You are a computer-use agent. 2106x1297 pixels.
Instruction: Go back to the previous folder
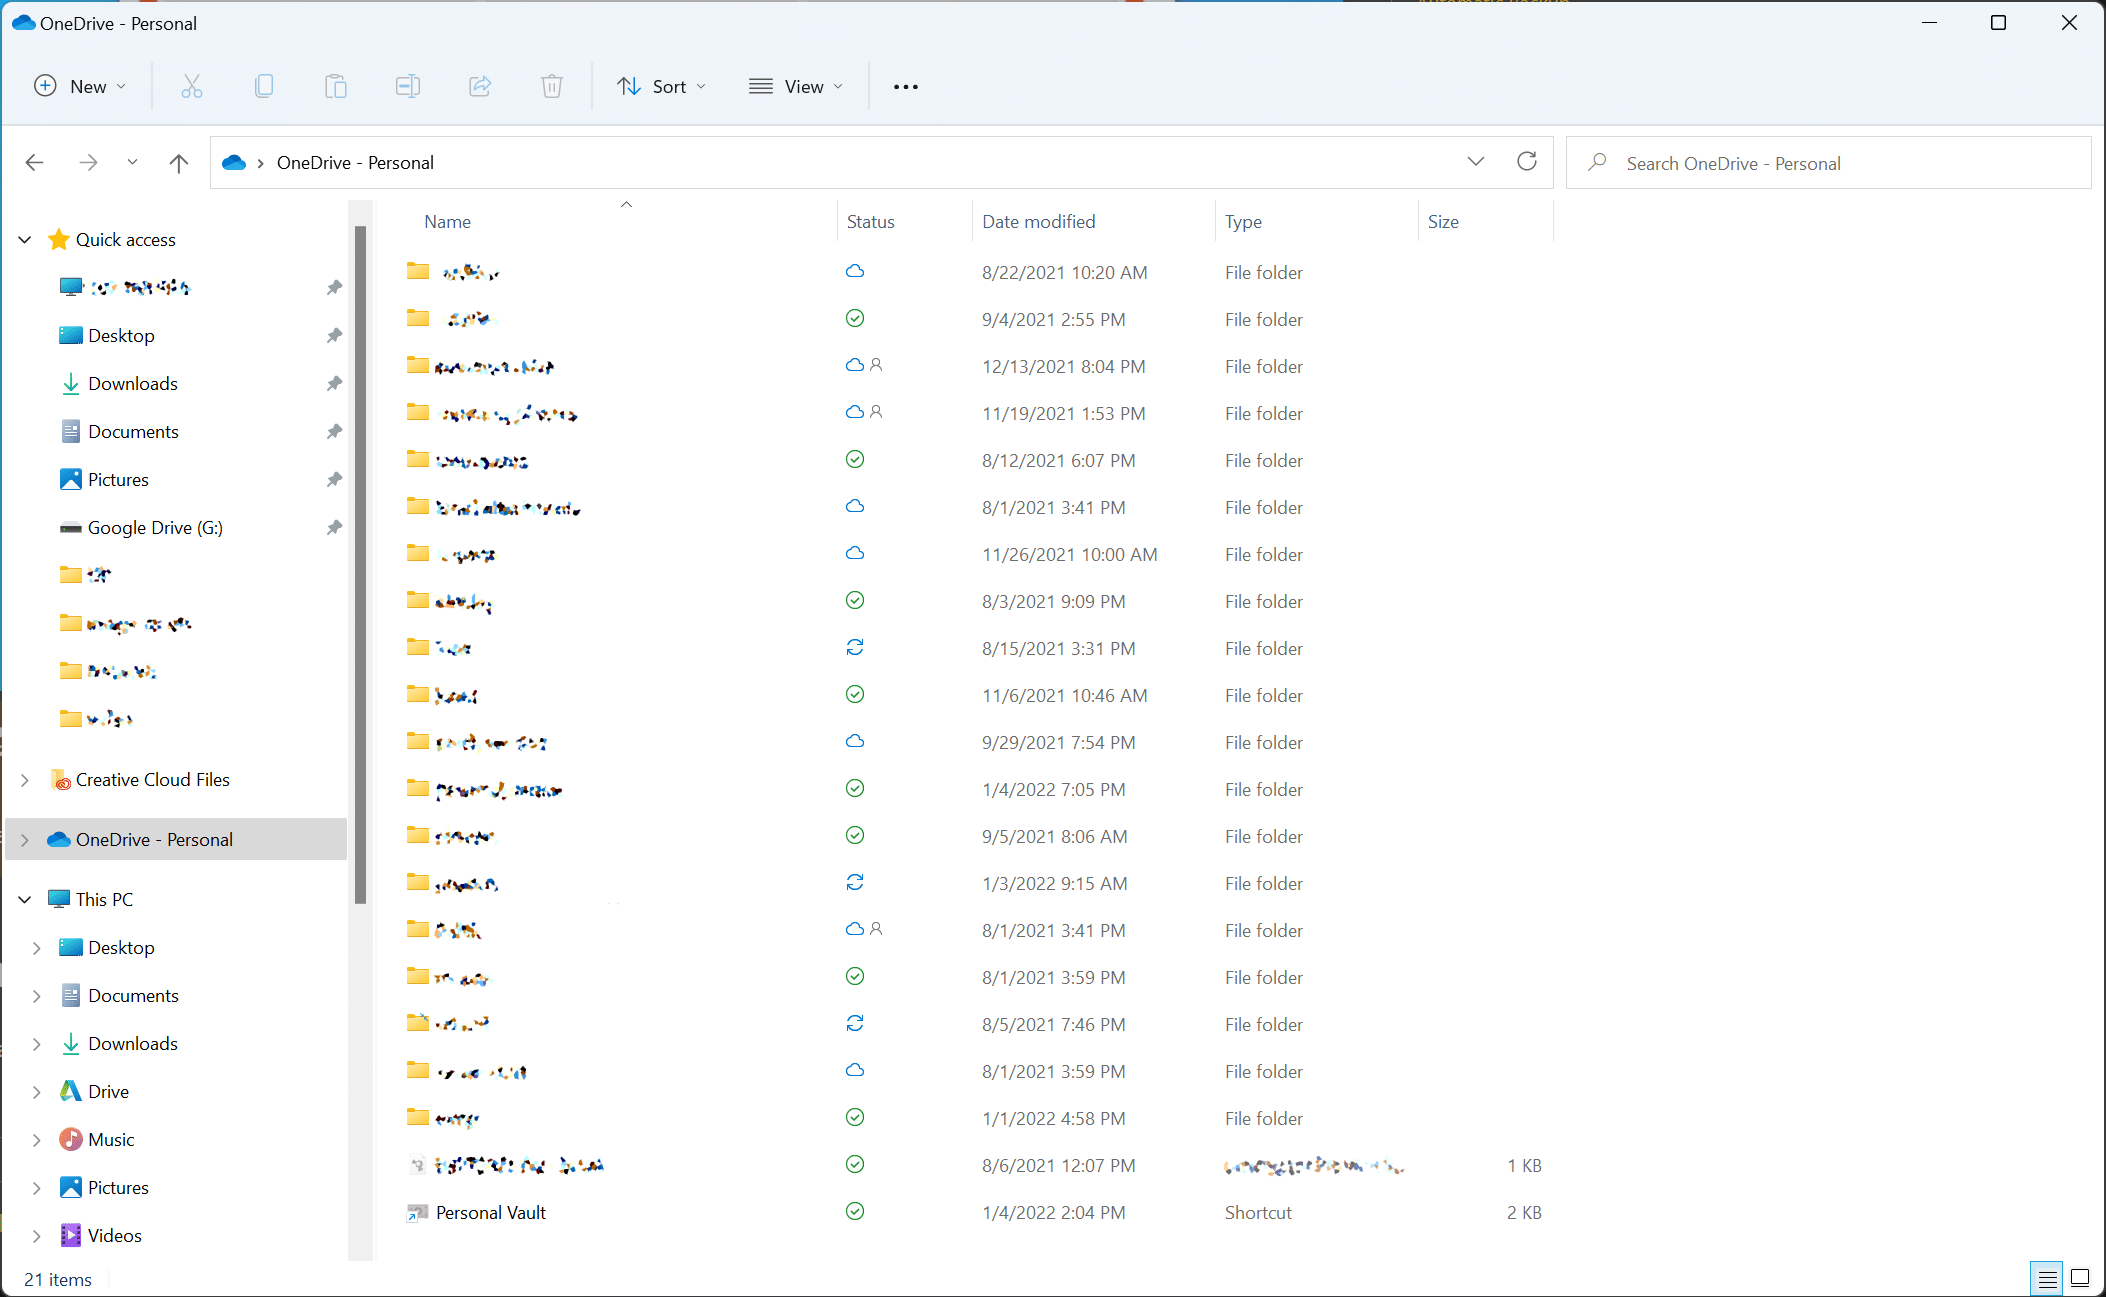(34, 162)
